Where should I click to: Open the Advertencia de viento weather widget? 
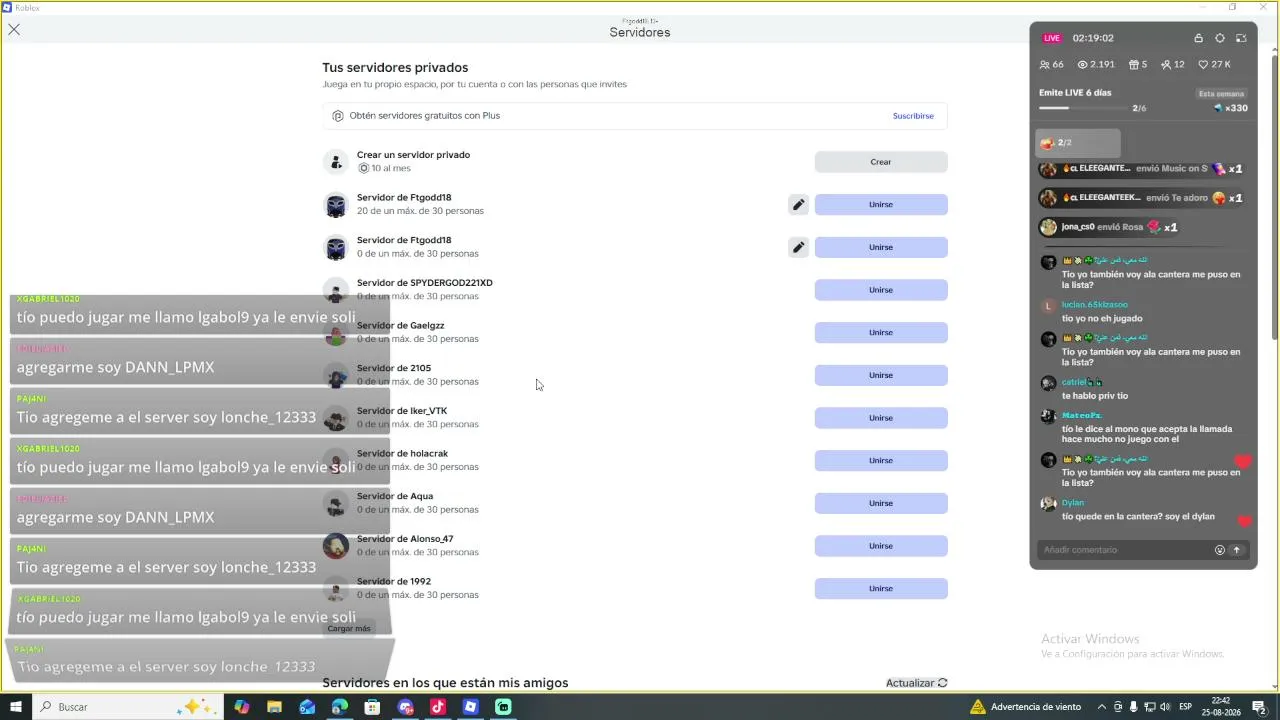click(1025, 707)
